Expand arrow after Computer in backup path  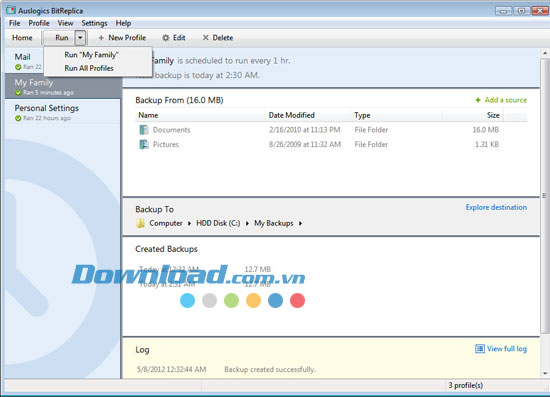point(189,223)
